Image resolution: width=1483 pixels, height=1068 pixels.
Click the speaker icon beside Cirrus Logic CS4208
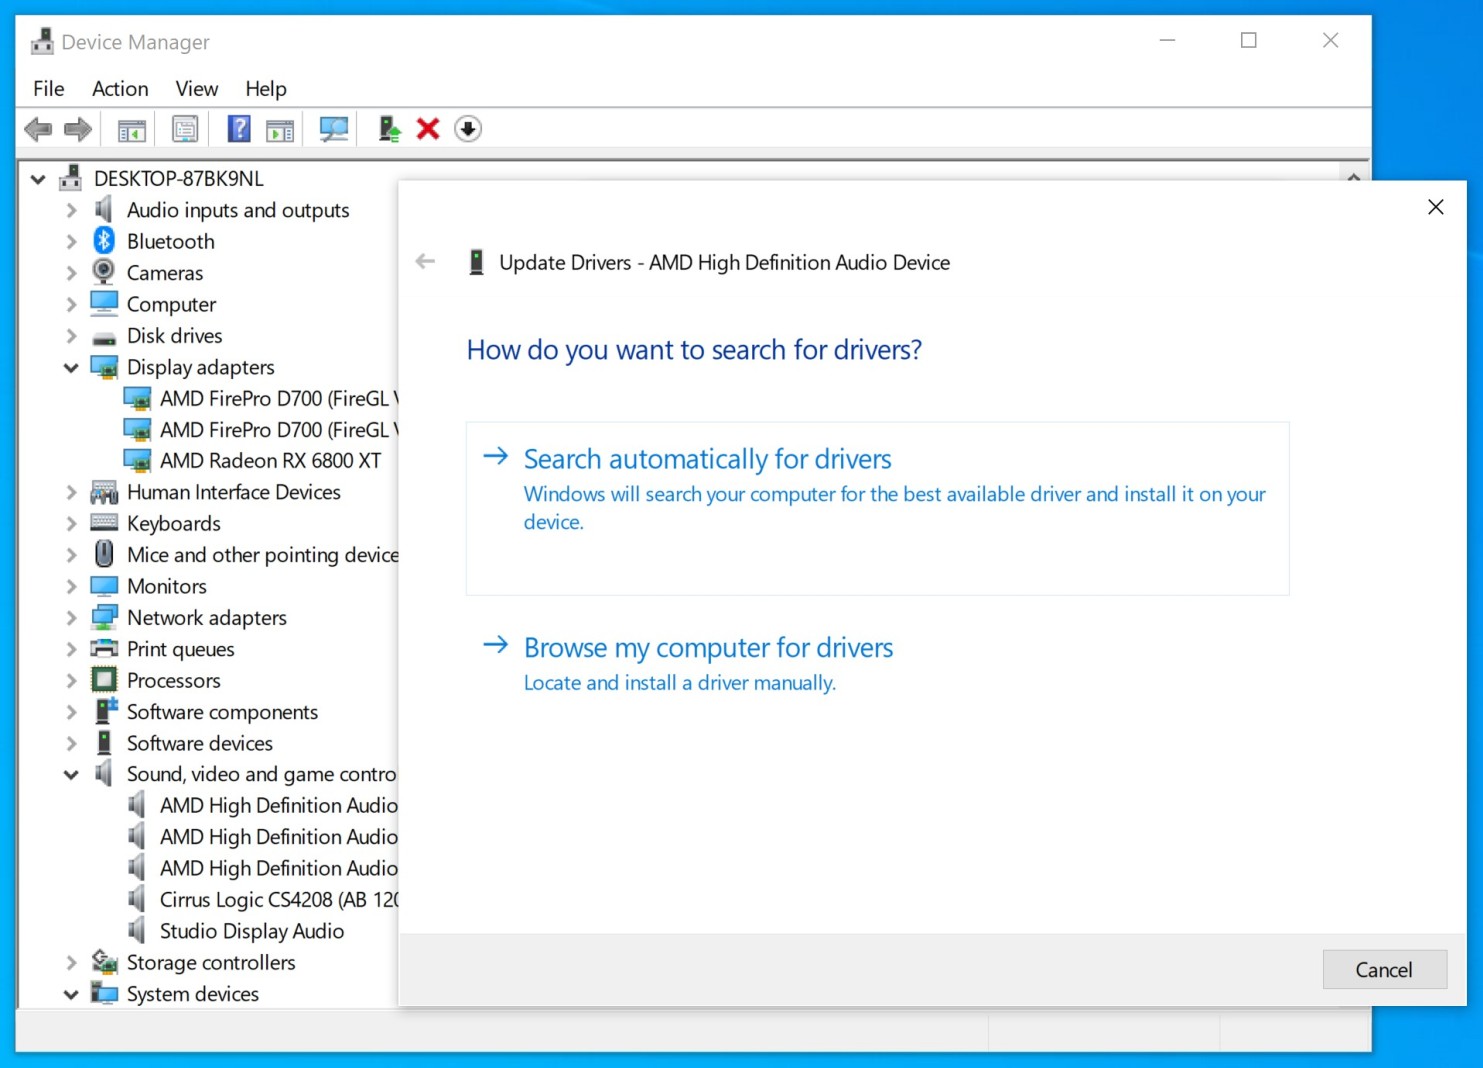point(137,899)
